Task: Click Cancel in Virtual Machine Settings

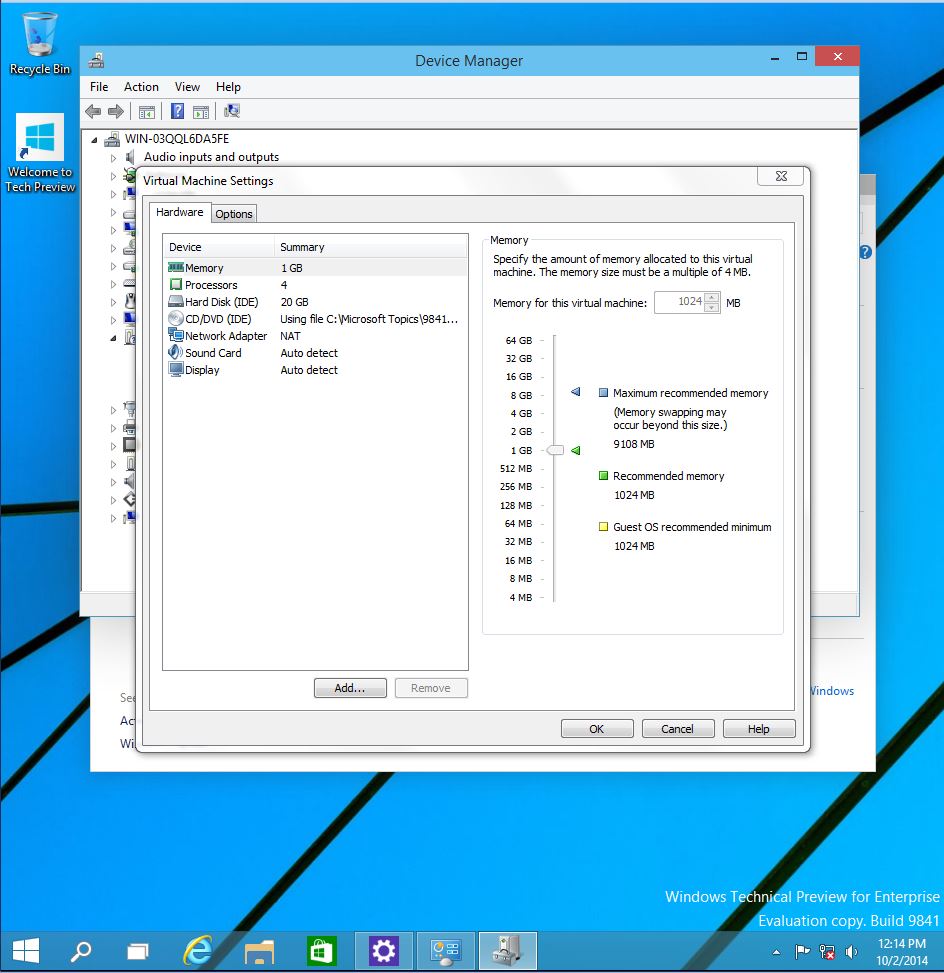Action: 677,729
